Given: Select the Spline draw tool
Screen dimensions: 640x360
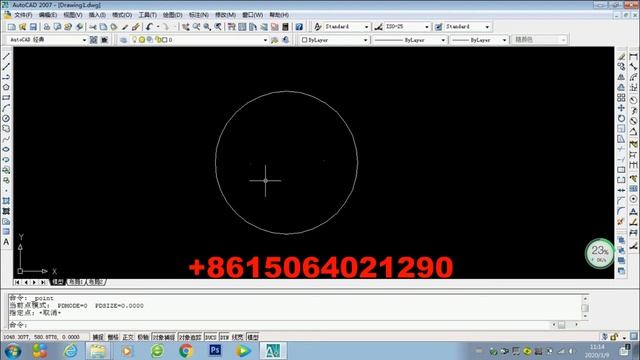Looking at the screenshot, I should pos(6,139).
